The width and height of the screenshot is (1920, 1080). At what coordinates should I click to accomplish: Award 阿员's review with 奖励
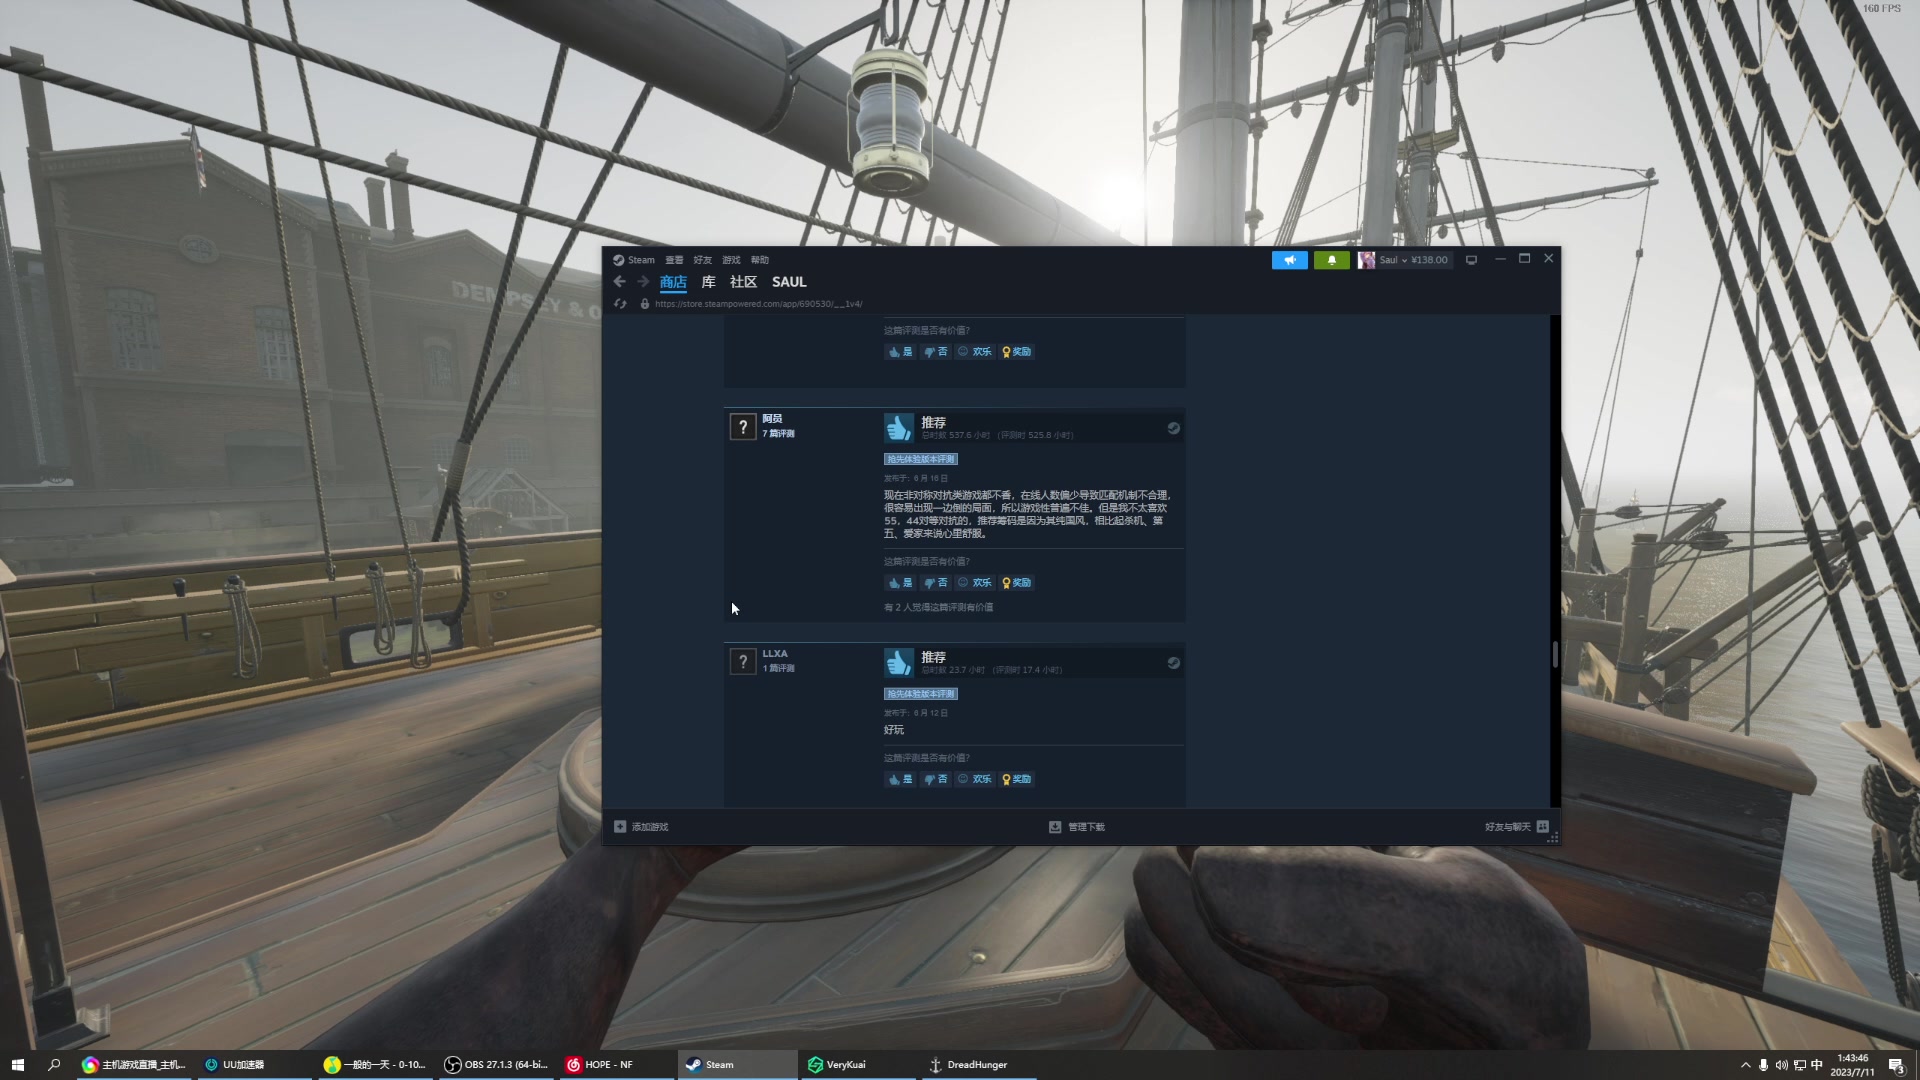[1016, 583]
